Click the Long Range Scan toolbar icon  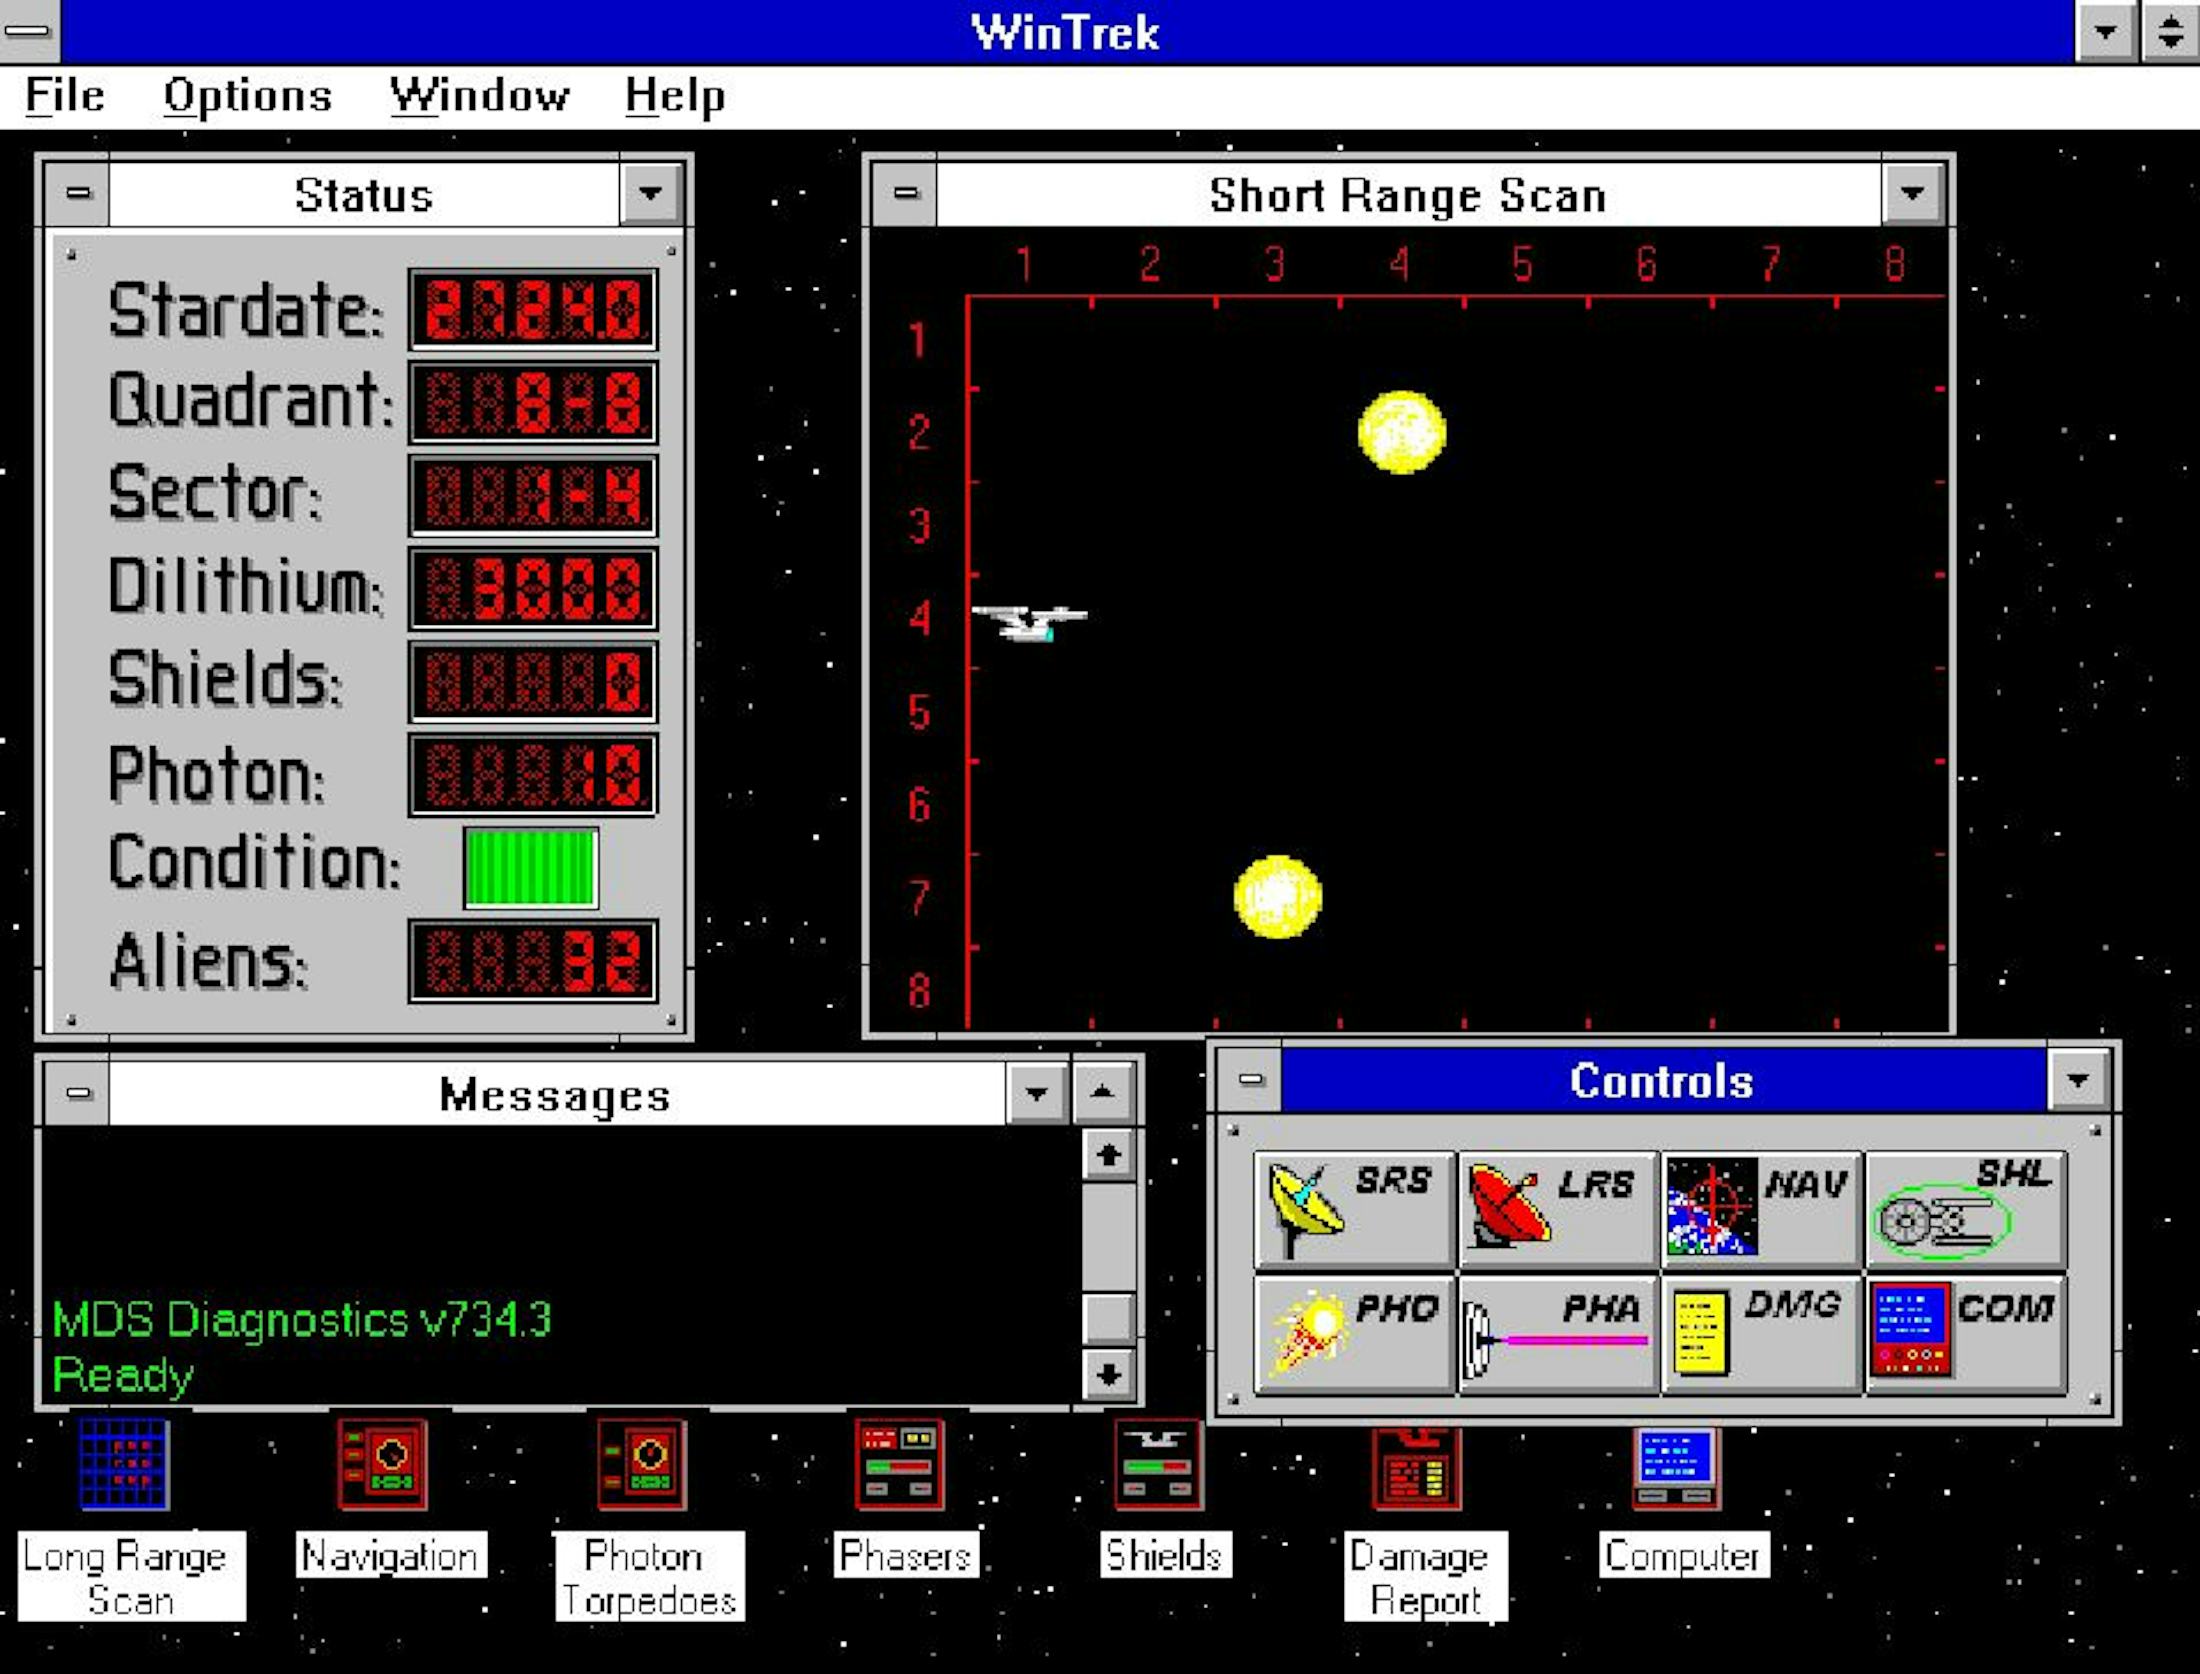123,1466
